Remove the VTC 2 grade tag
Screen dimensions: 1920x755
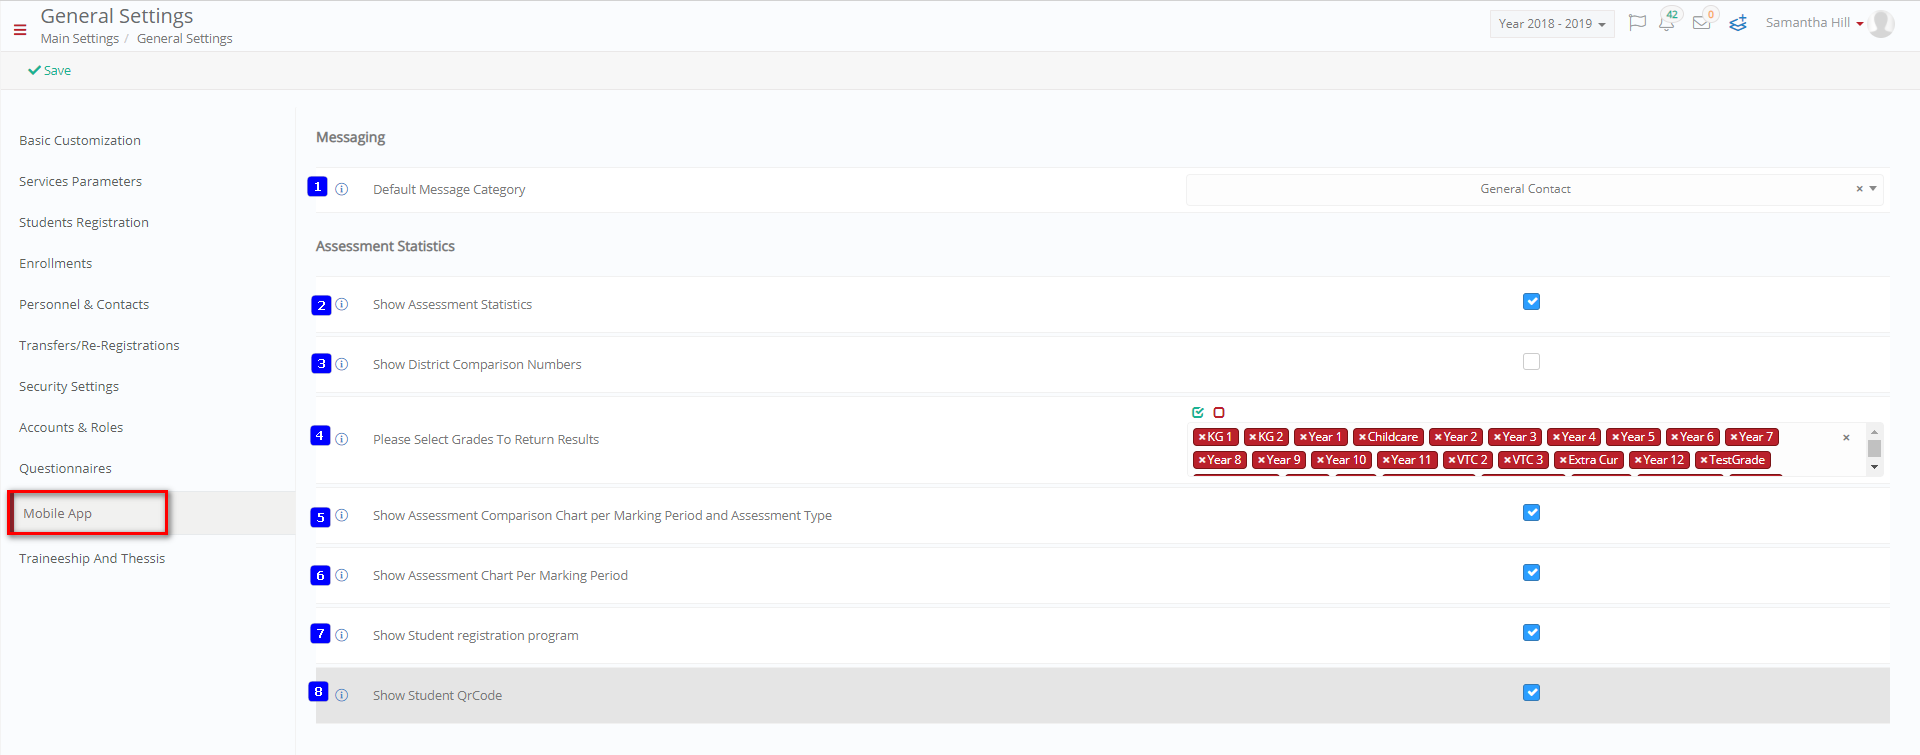[x=1452, y=460]
